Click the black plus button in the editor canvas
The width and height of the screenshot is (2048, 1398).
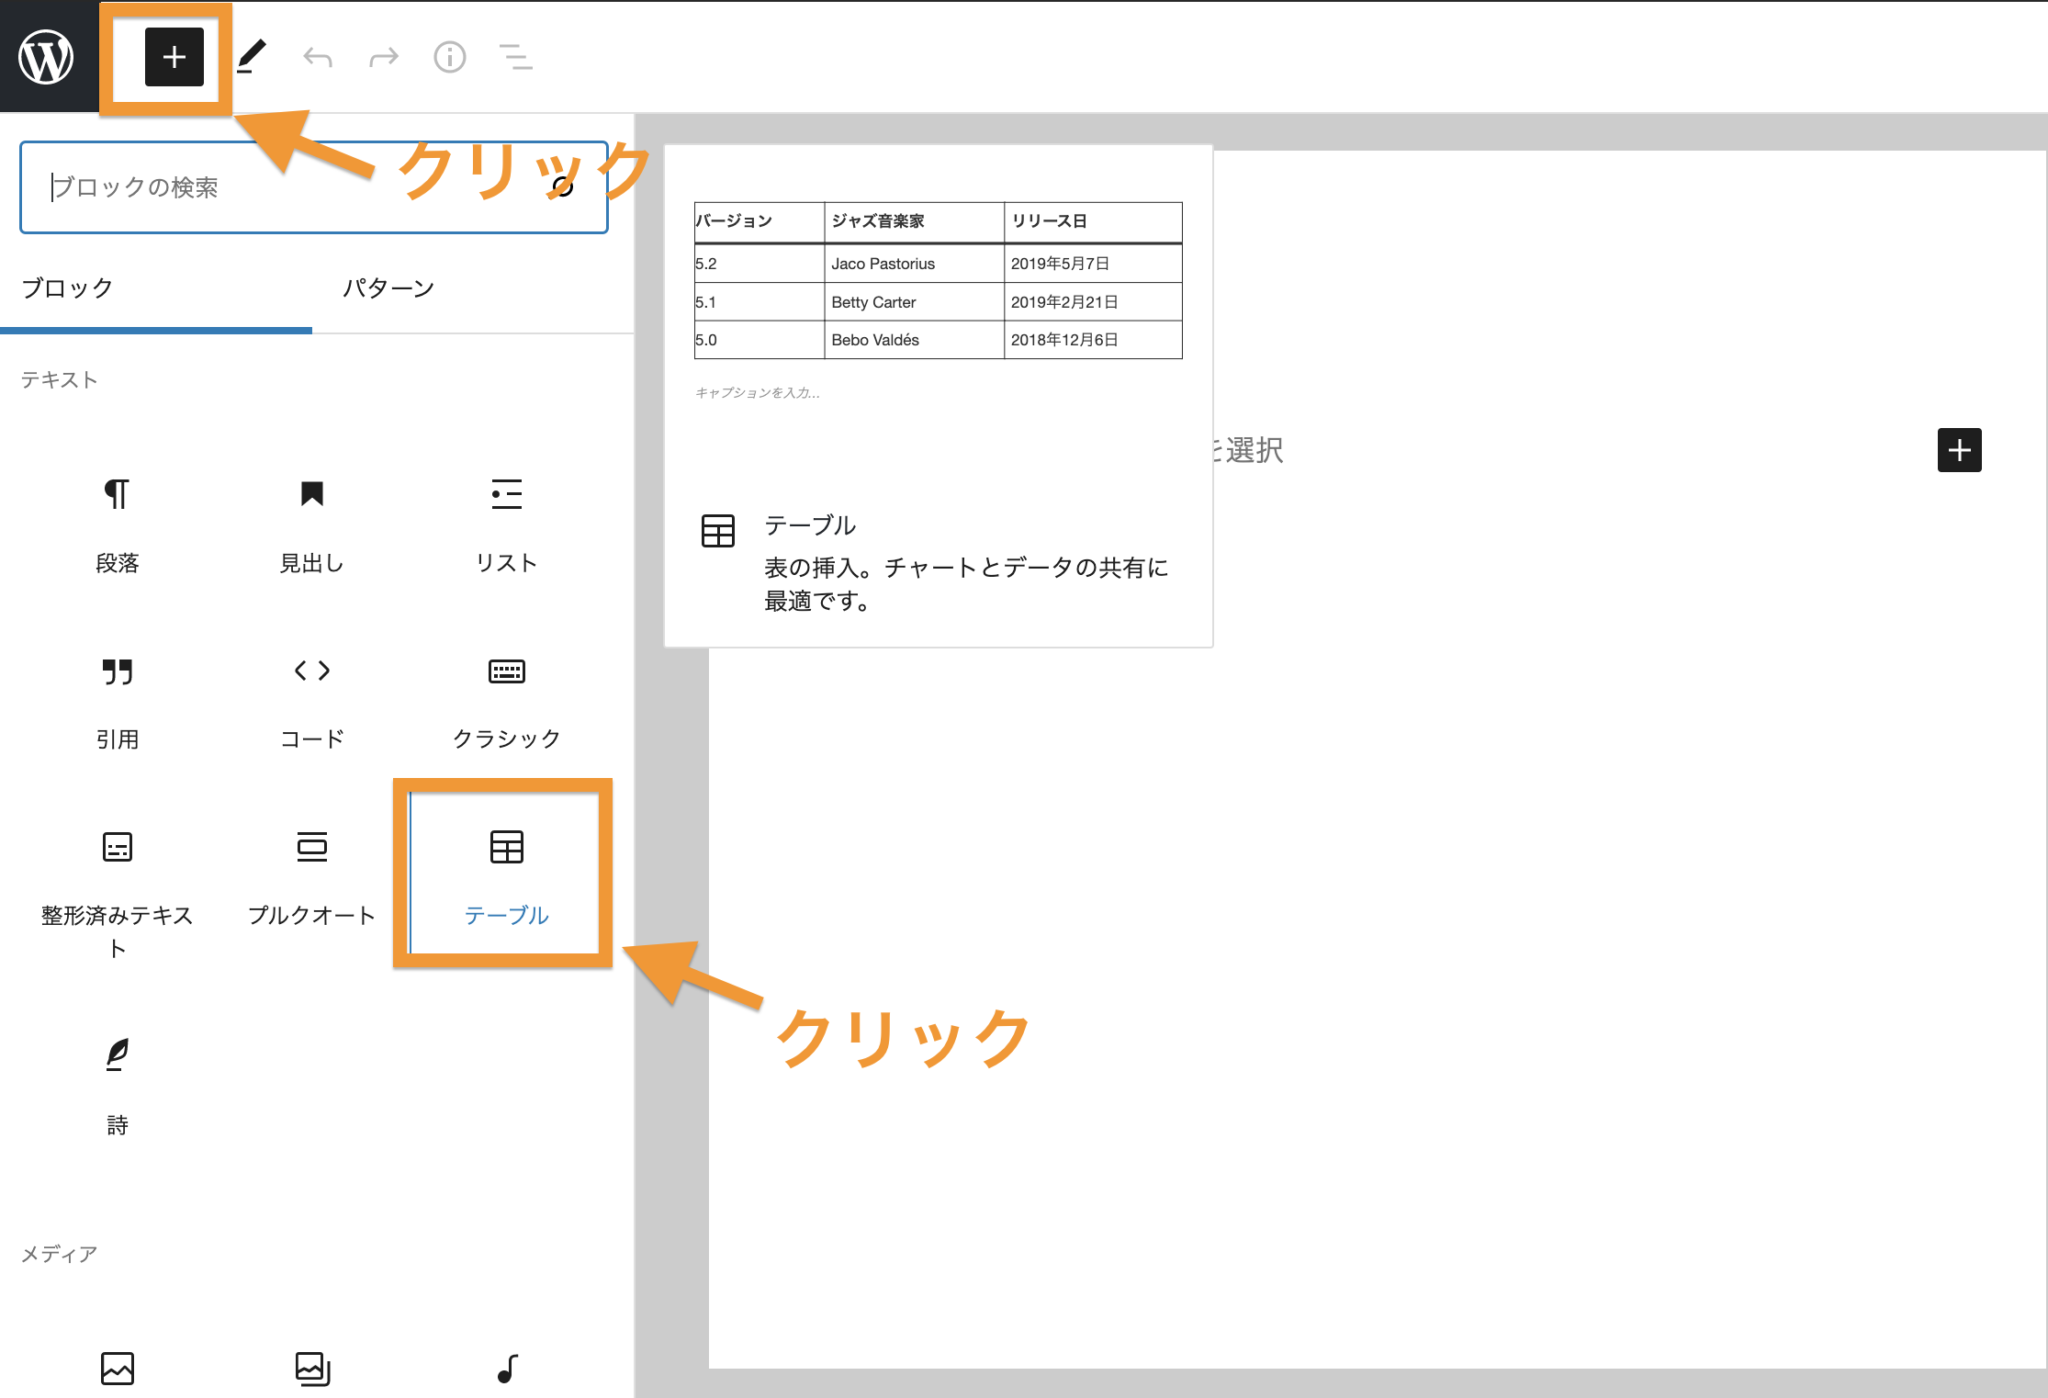(1959, 450)
